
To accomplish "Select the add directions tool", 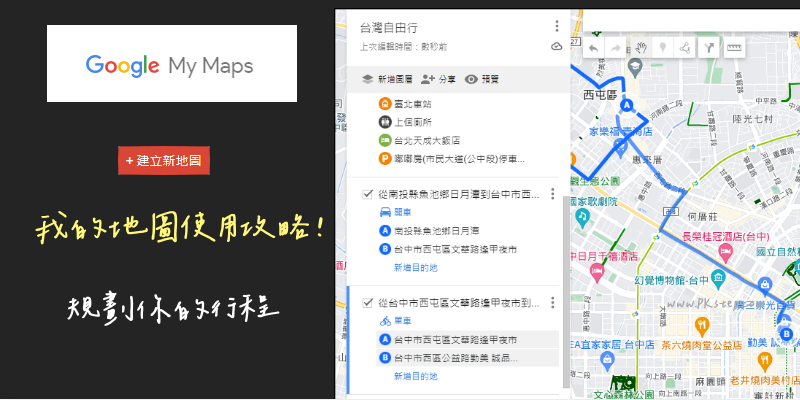I will coord(709,48).
